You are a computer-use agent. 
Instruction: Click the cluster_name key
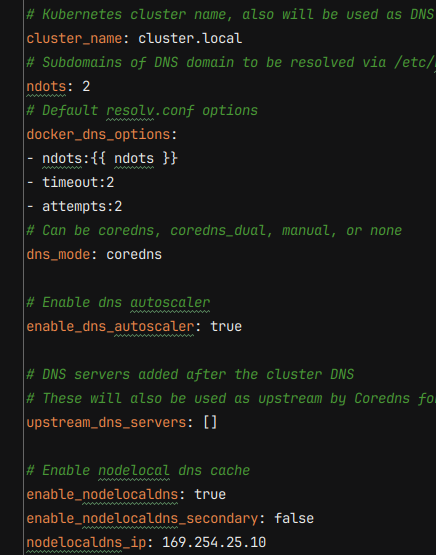(x=74, y=39)
